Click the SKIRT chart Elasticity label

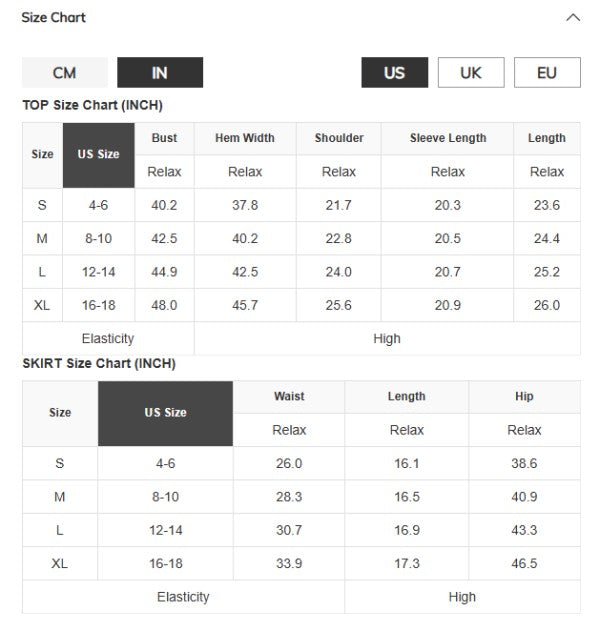pos(183,597)
